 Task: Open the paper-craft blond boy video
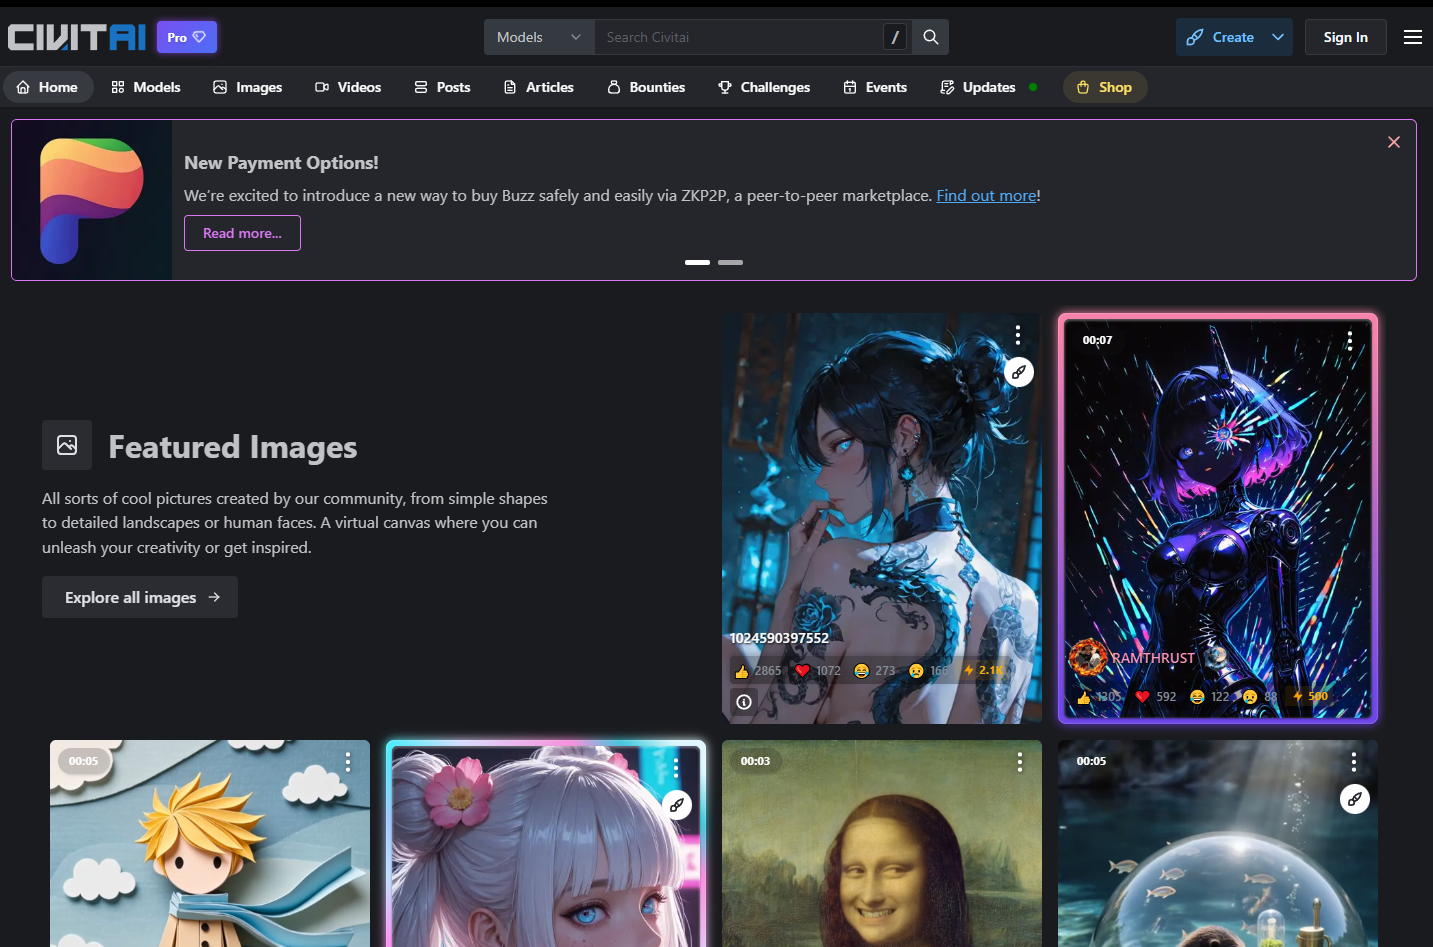click(x=210, y=844)
